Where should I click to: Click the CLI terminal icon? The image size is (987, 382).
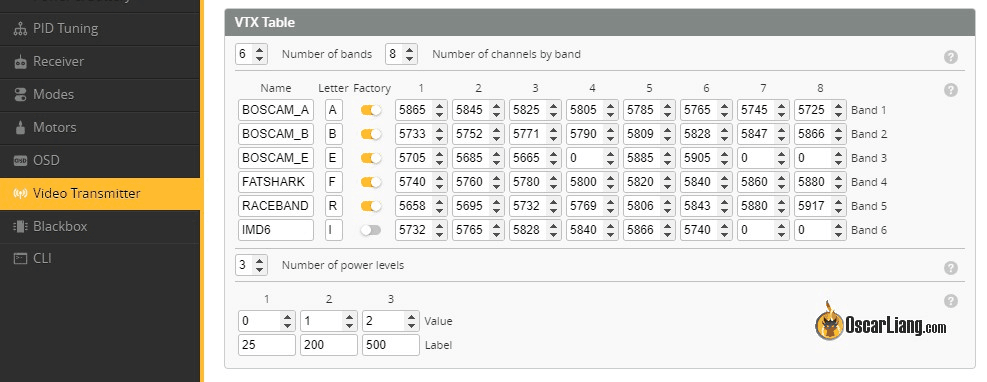click(20, 259)
